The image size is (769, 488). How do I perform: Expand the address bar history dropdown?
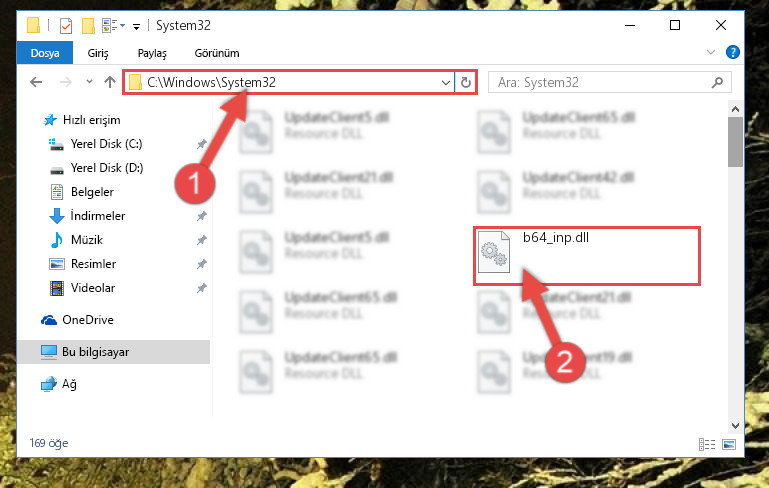445,82
